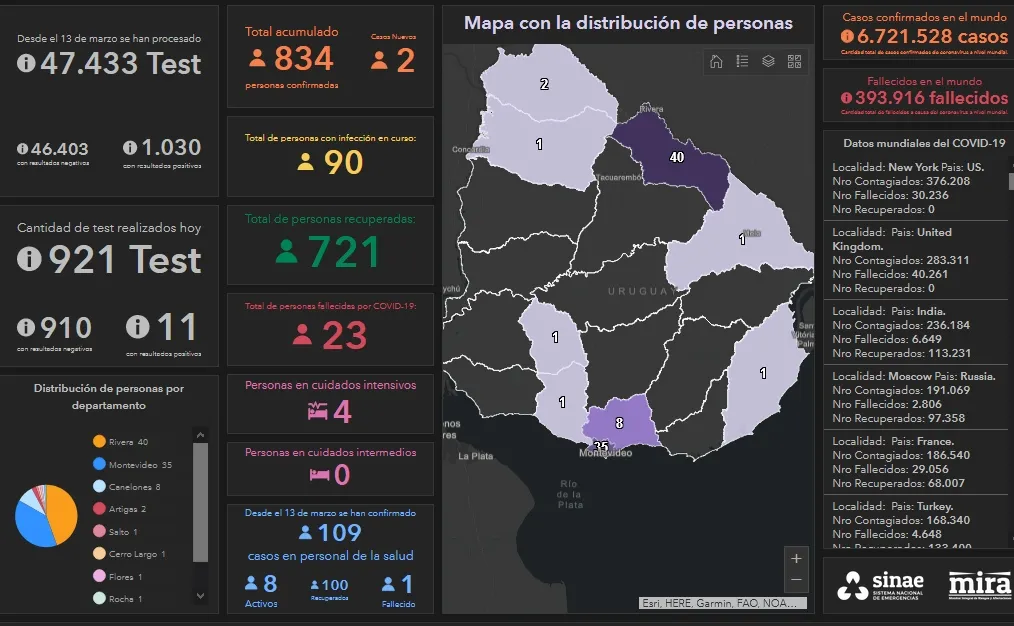The height and width of the screenshot is (626, 1014).
Task: Open the map layers stack icon
Action: click(768, 61)
